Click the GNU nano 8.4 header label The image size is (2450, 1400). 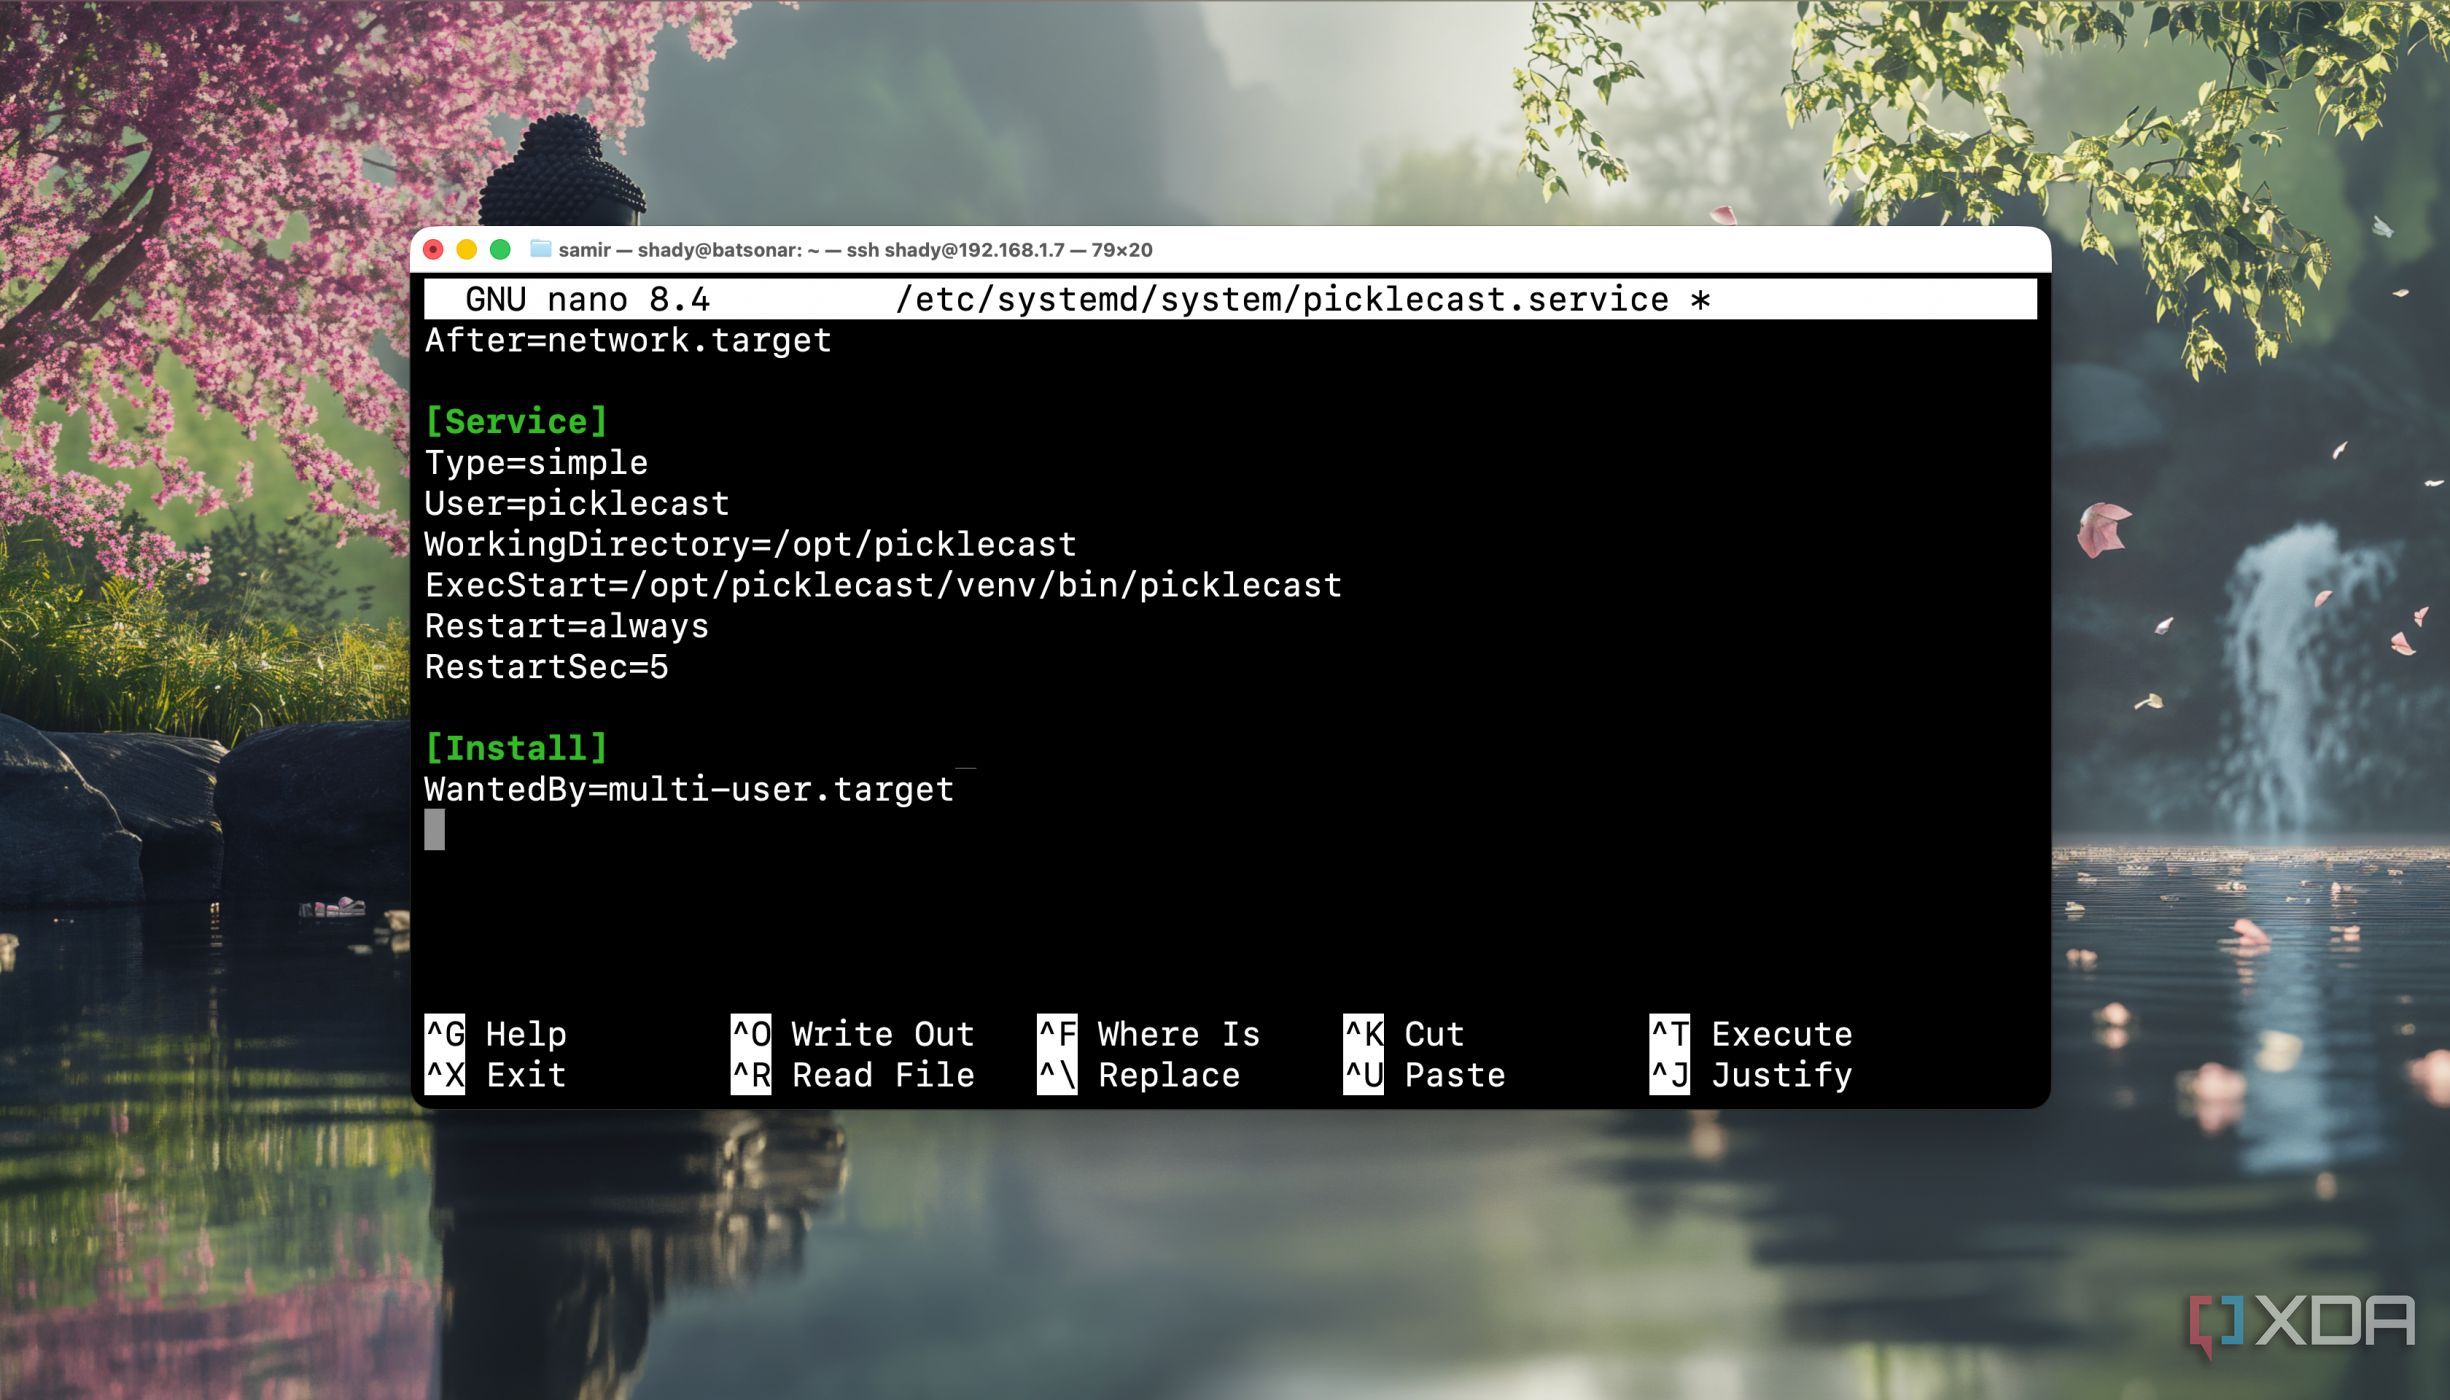(x=588, y=299)
